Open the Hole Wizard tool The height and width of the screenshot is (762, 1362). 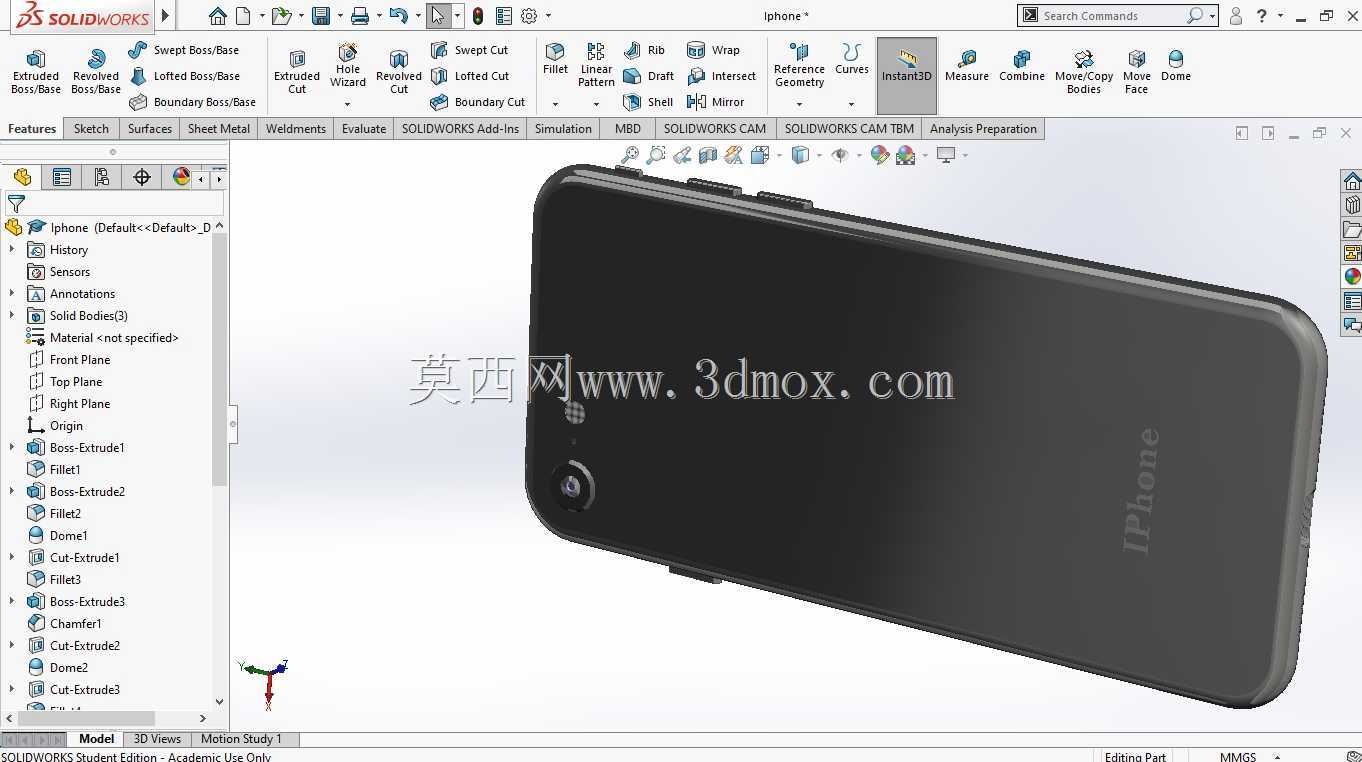pos(348,66)
